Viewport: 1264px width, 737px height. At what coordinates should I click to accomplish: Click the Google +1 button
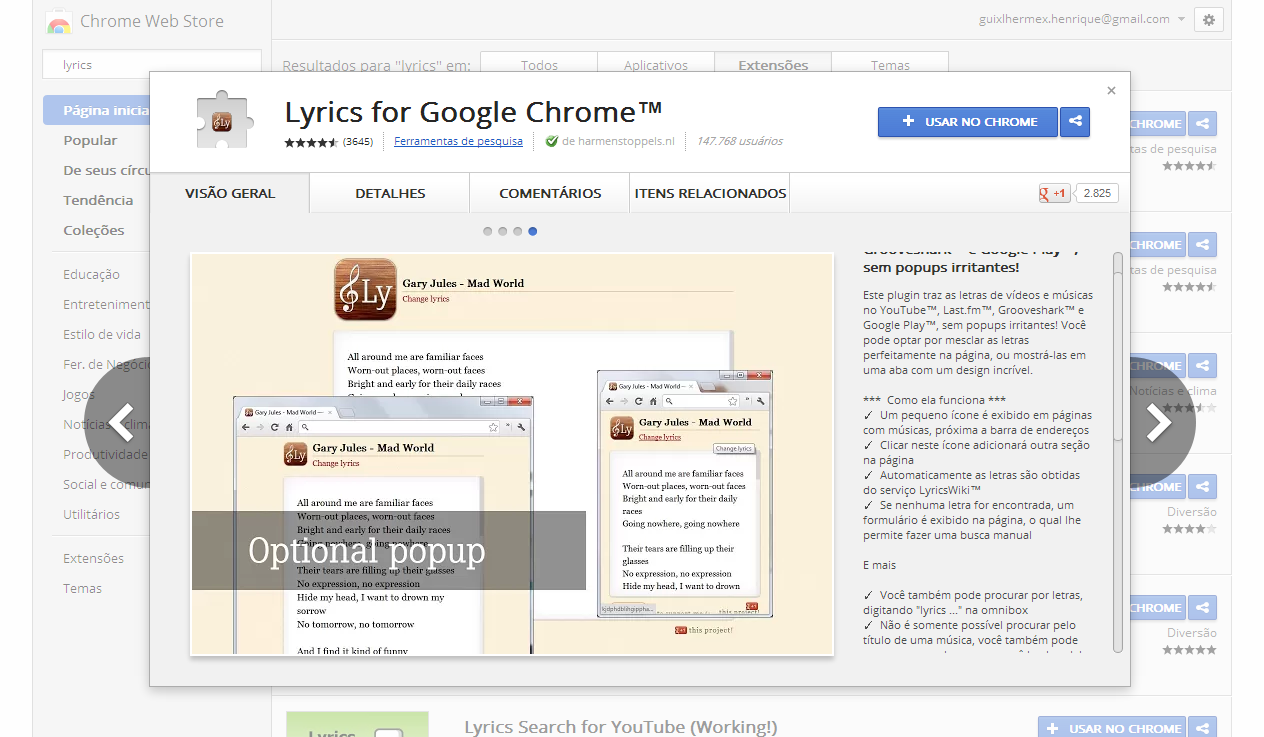[1055, 193]
